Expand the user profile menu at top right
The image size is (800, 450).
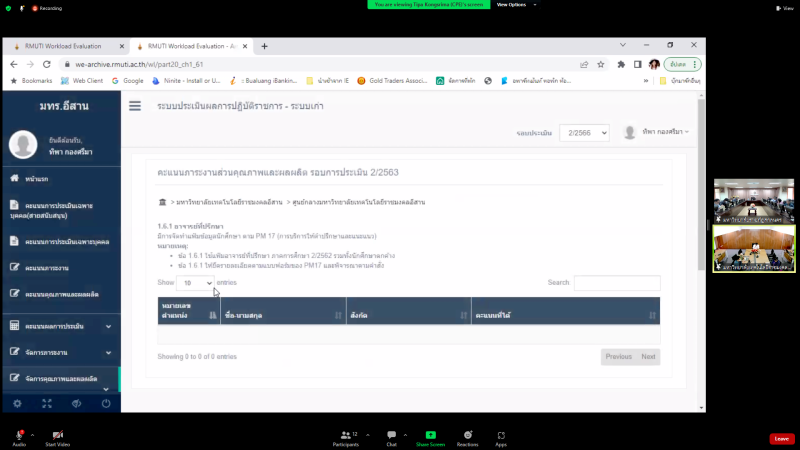click(657, 132)
